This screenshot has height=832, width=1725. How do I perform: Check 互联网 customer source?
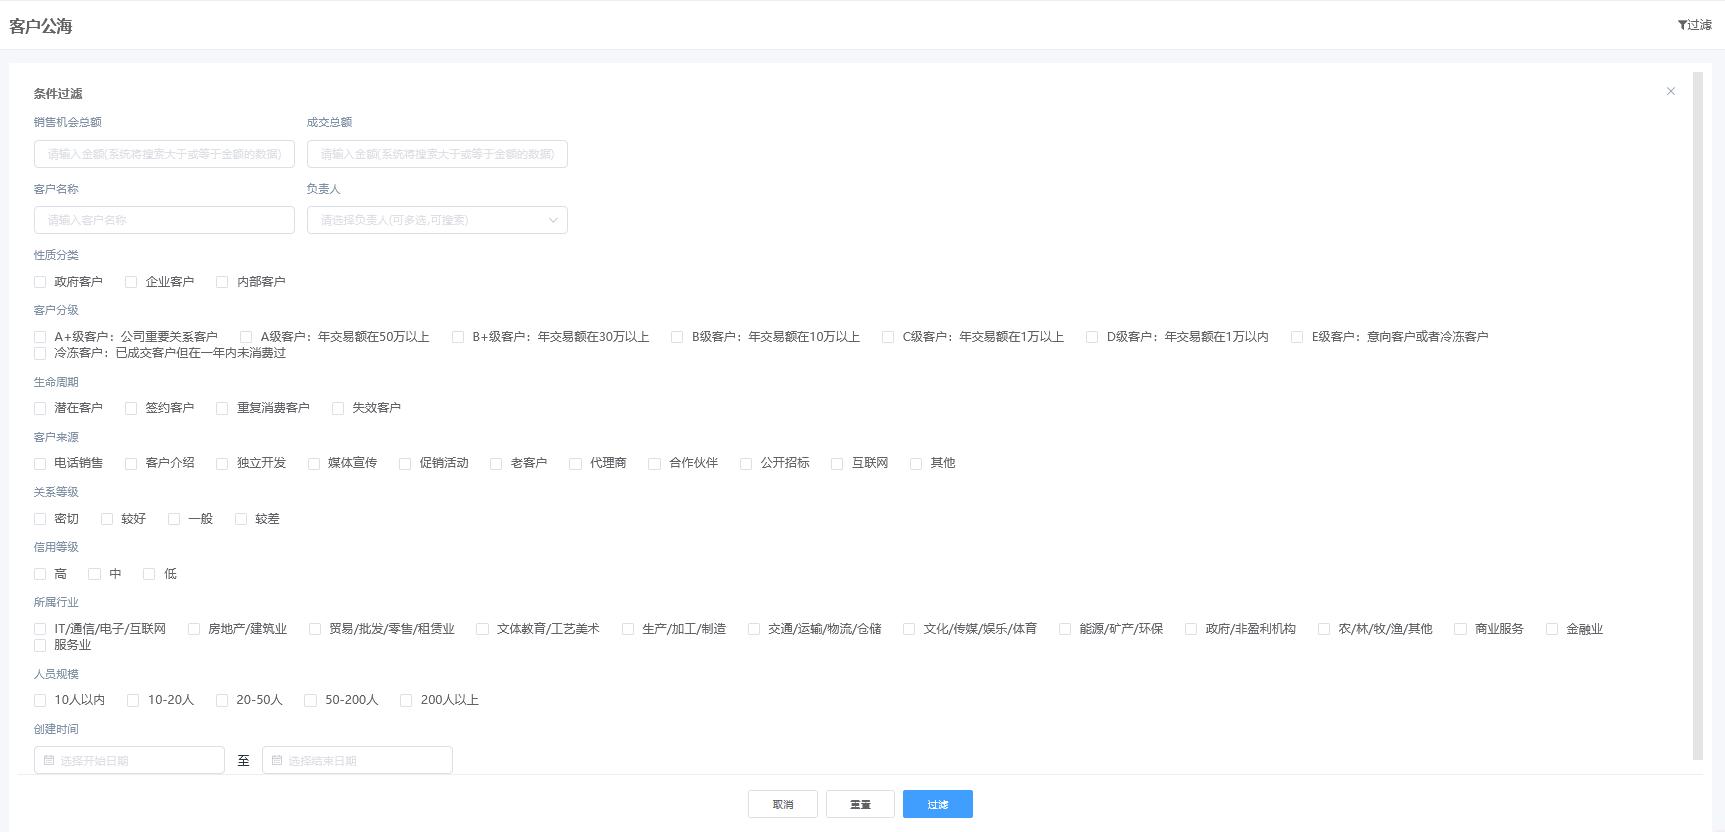837,463
